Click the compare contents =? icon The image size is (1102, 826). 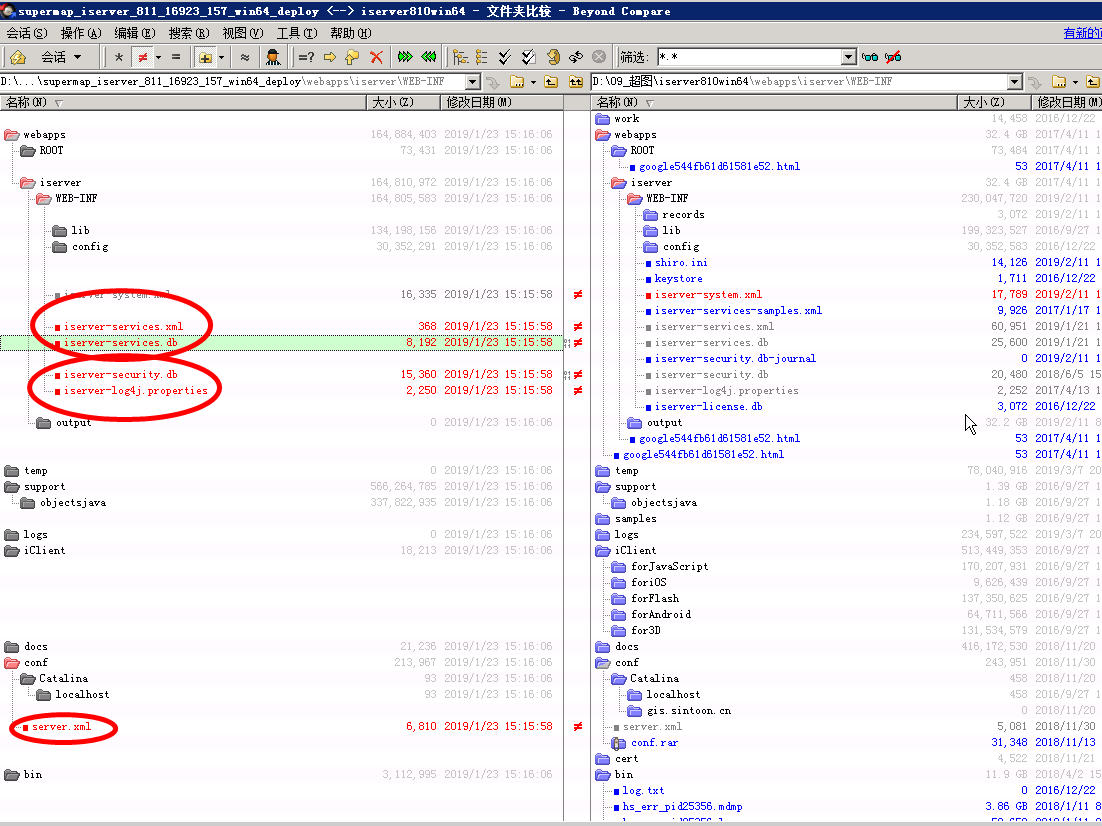tap(306, 57)
